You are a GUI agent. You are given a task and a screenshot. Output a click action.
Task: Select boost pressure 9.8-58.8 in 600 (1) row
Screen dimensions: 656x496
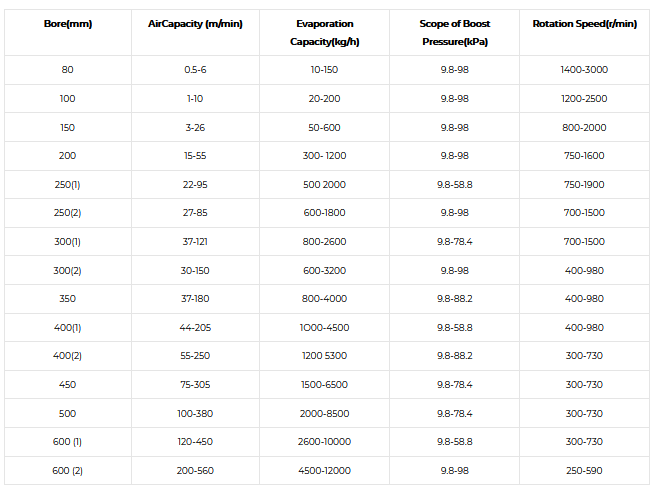pyautogui.click(x=454, y=442)
